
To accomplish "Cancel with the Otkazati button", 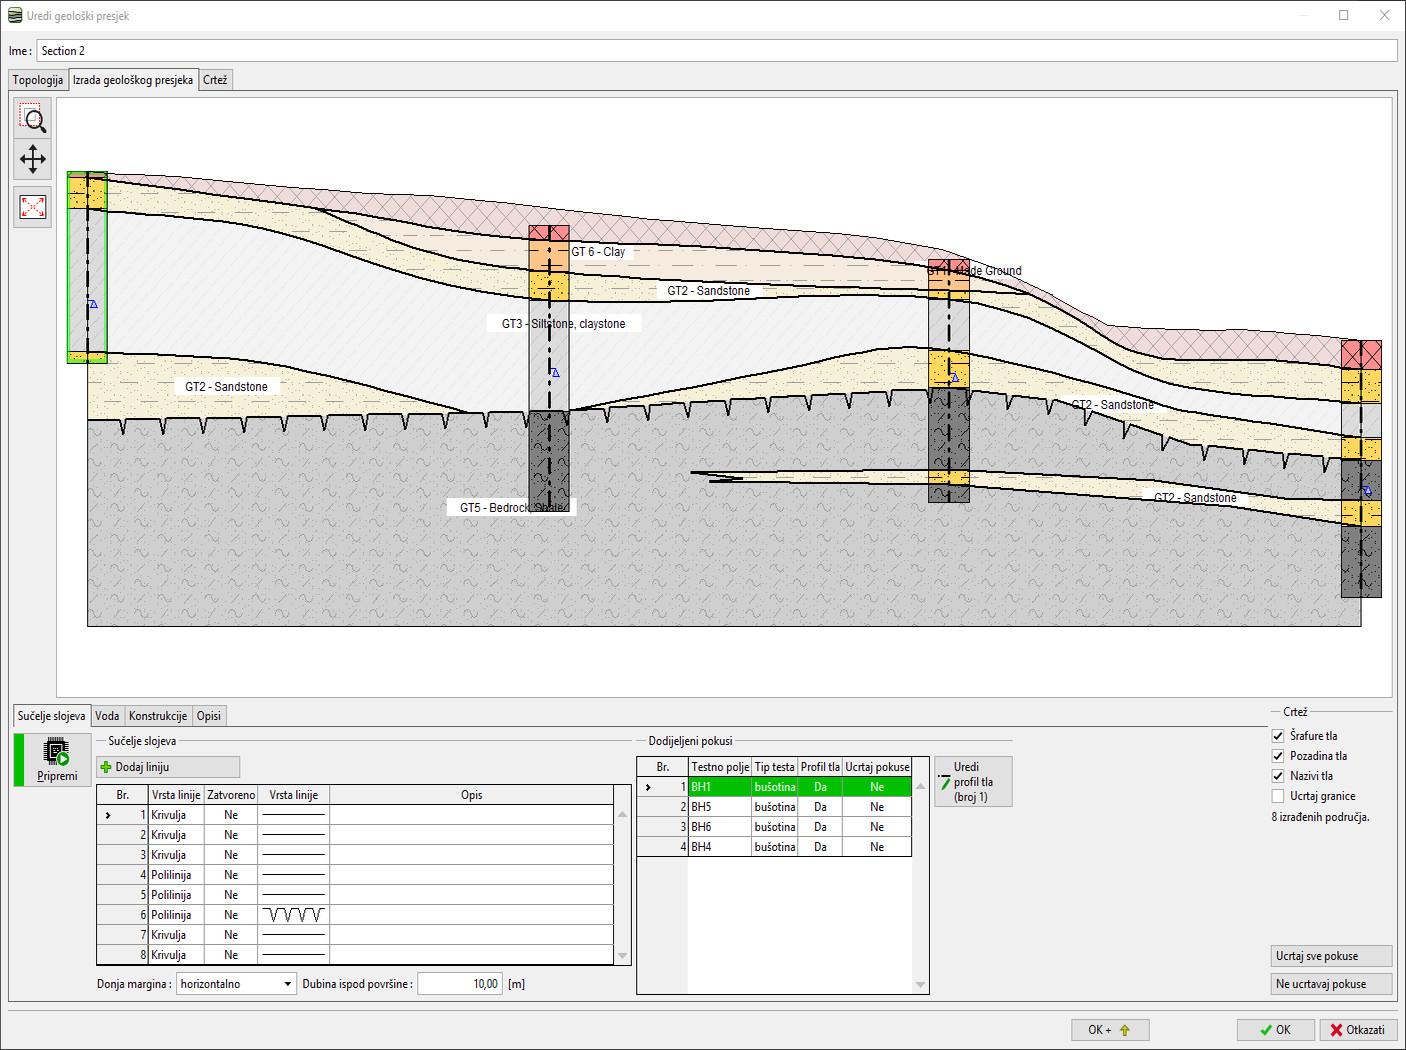I will pyautogui.click(x=1357, y=1030).
